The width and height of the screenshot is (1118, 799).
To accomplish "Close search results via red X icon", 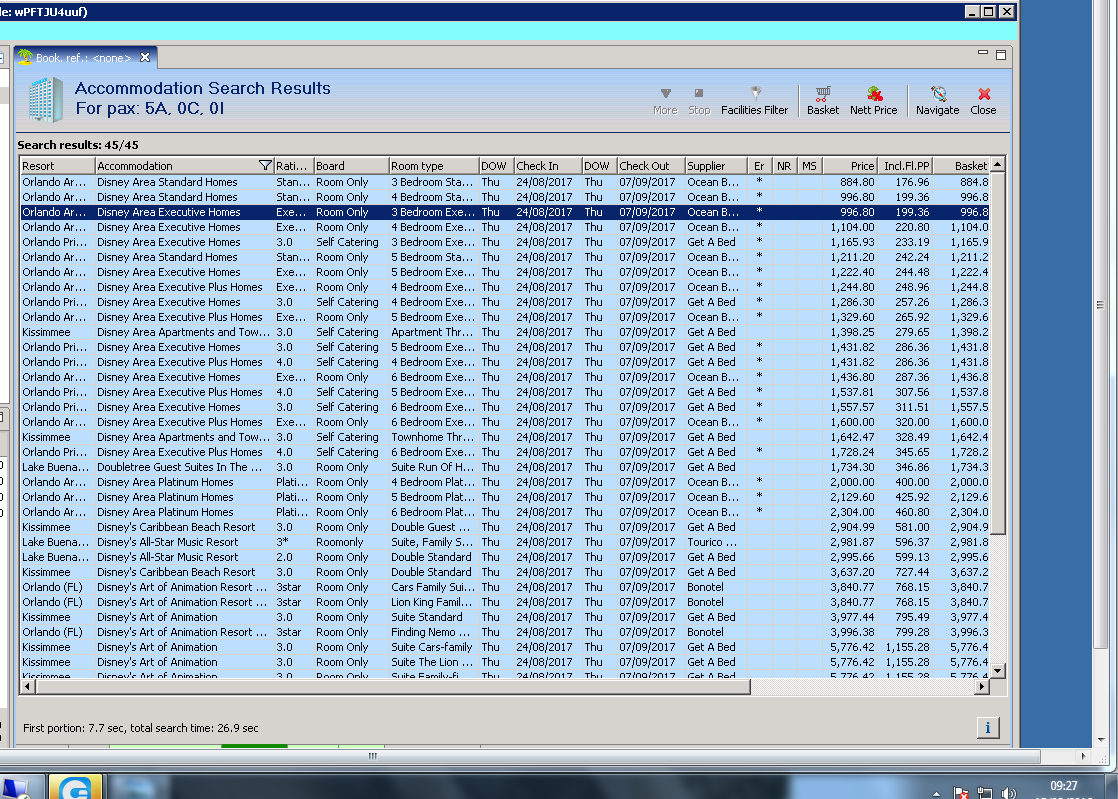I will coord(983,100).
